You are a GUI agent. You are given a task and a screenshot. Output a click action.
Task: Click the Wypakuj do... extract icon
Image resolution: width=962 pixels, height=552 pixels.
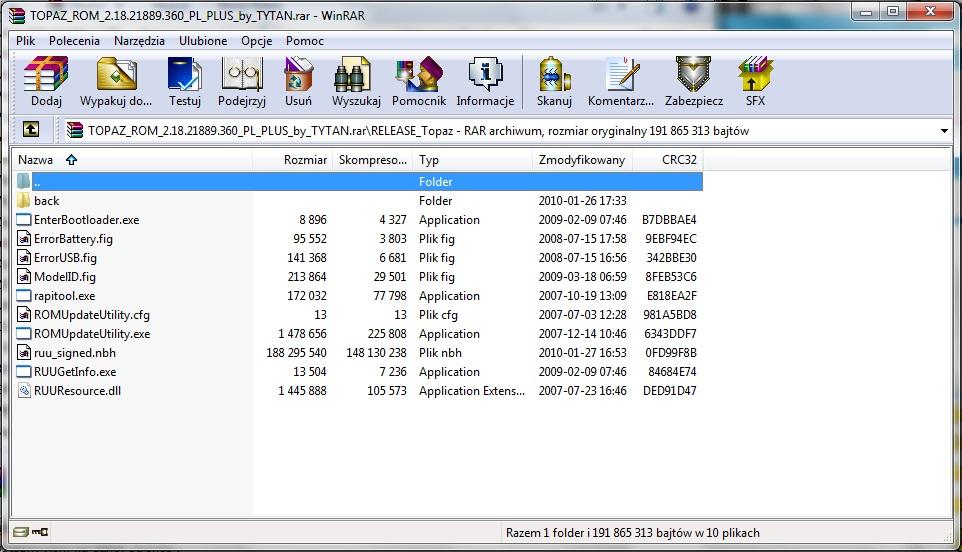point(116,74)
